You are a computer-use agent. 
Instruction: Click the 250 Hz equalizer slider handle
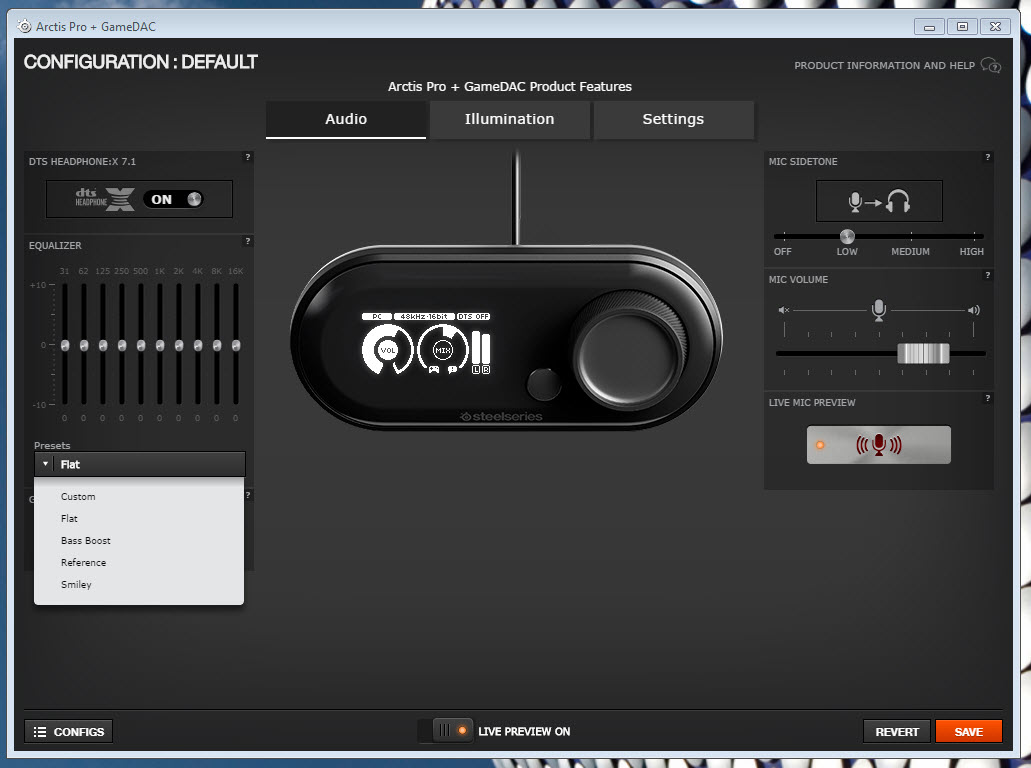(122, 345)
